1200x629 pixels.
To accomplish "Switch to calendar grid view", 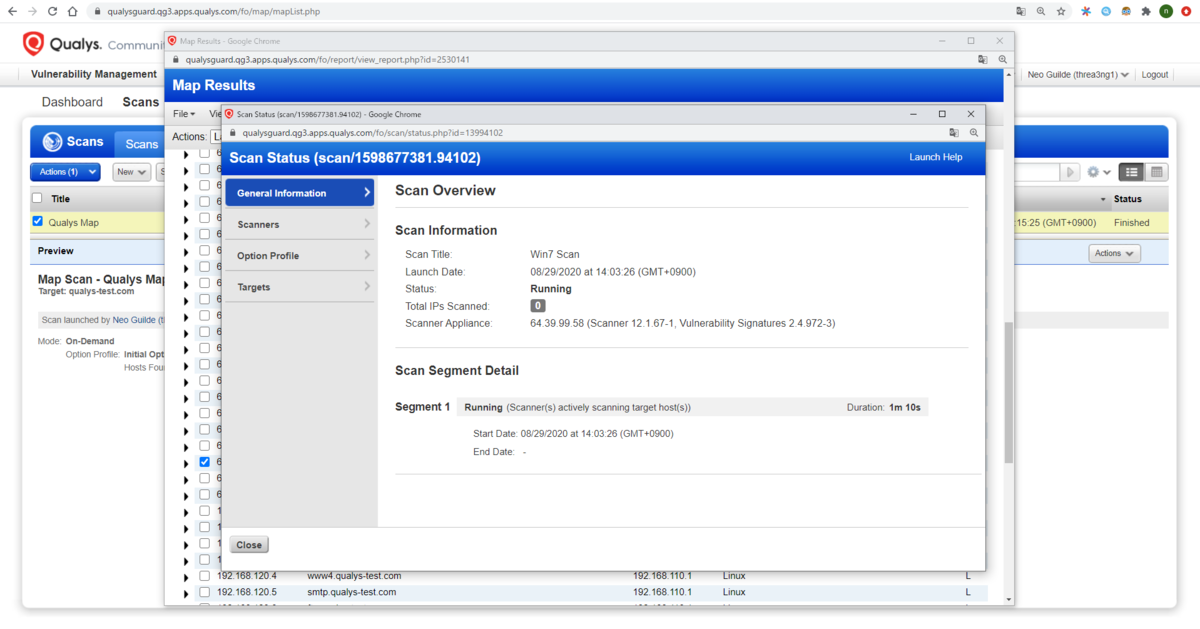I will (x=1156, y=172).
